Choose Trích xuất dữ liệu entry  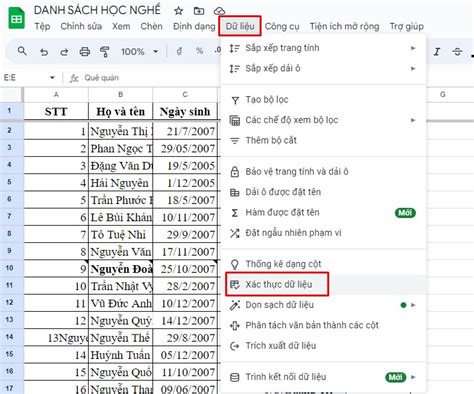click(323, 346)
